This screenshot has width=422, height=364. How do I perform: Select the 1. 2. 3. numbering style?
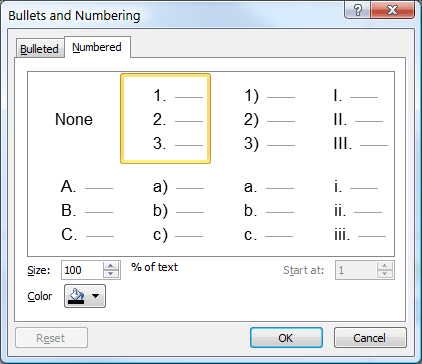165,119
